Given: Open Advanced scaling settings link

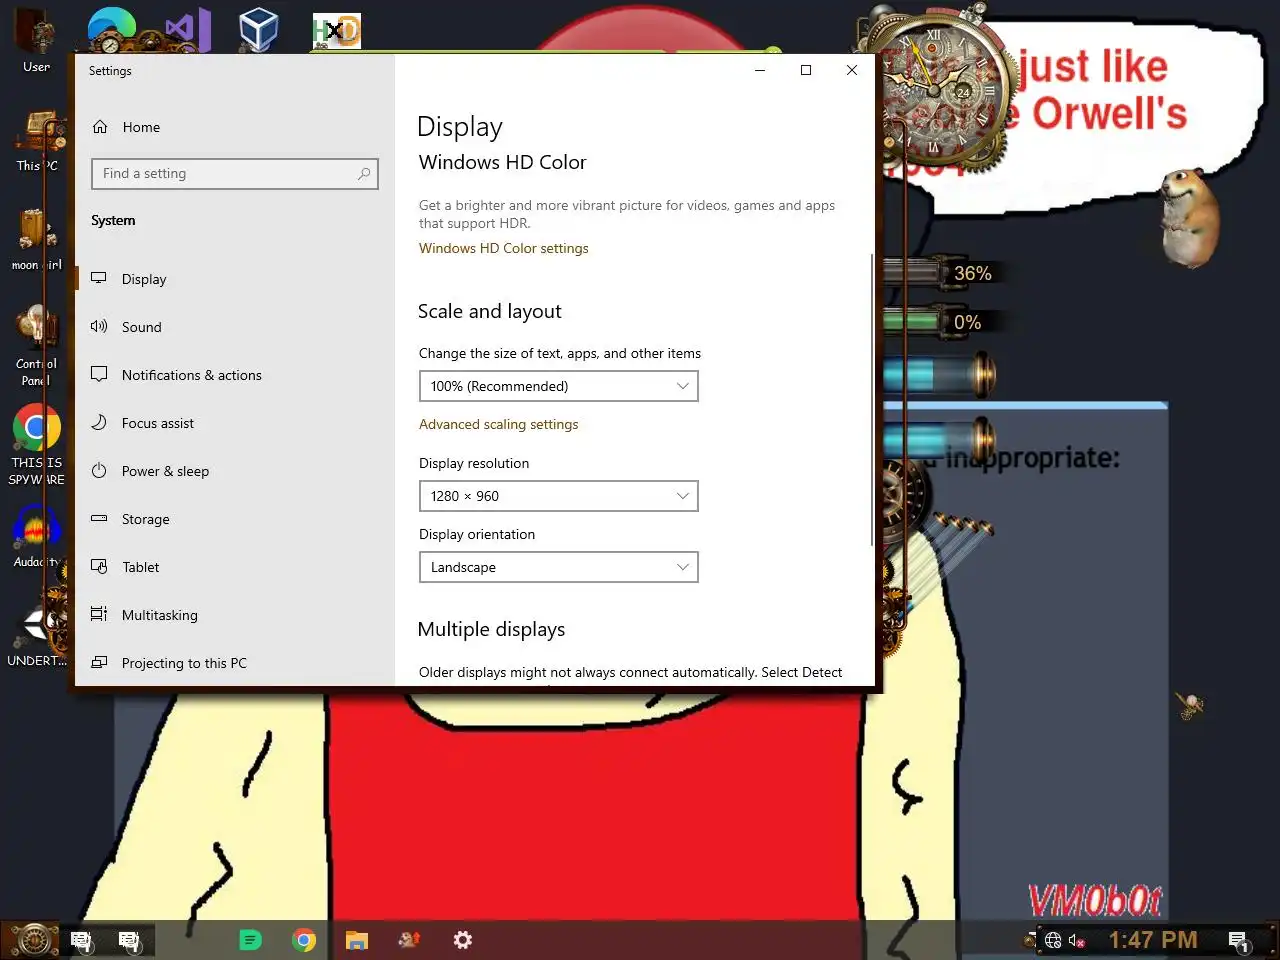Looking at the screenshot, I should (x=498, y=424).
